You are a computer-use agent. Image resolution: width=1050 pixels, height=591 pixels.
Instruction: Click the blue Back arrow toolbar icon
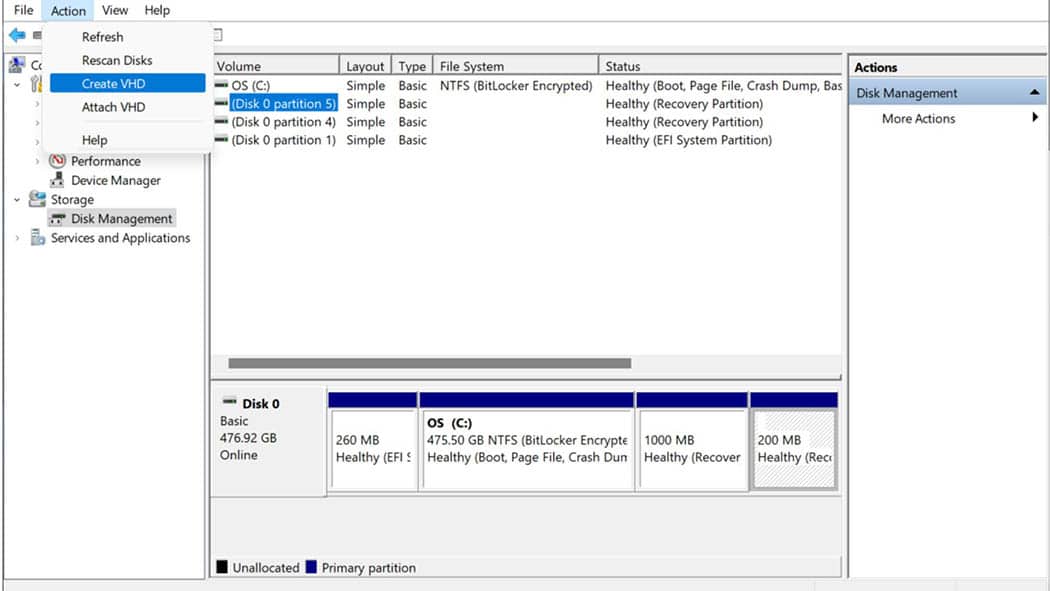(x=17, y=35)
